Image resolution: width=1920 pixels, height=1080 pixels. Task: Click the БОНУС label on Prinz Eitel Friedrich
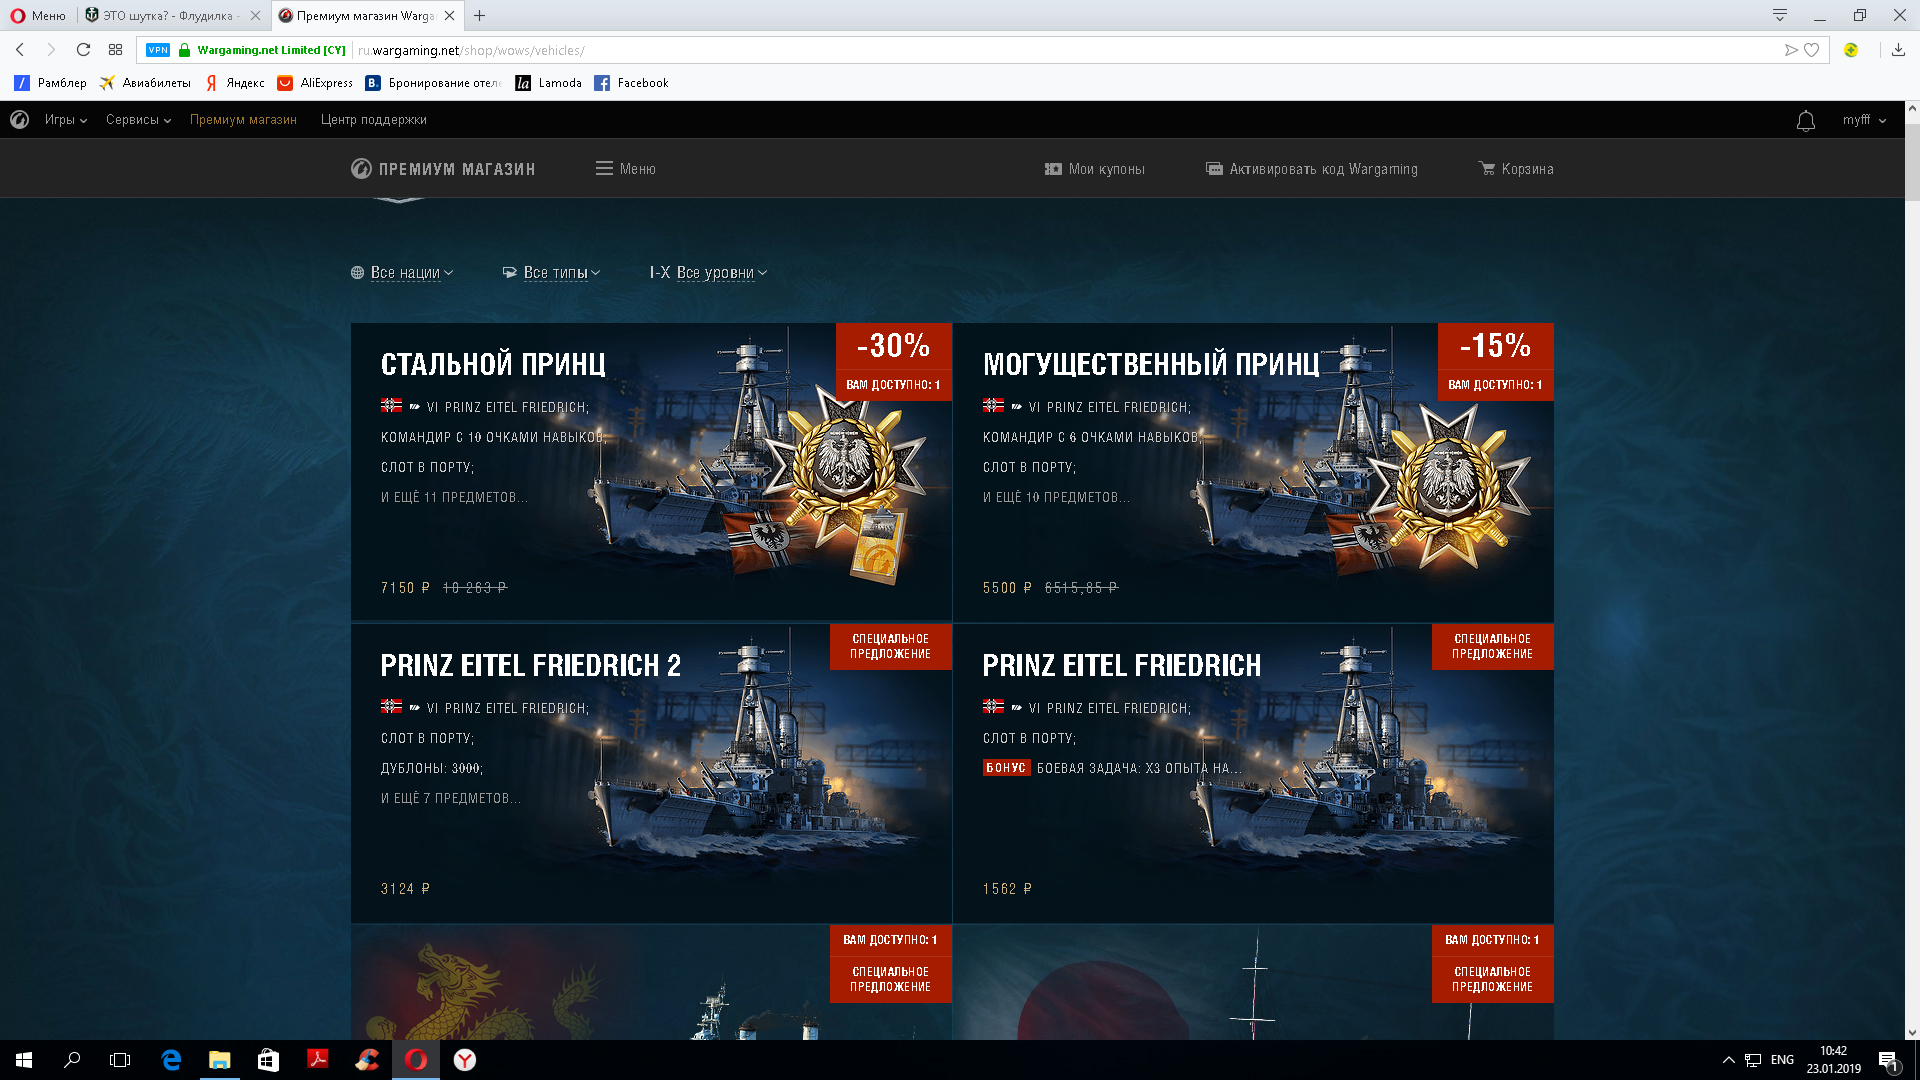coord(1006,768)
